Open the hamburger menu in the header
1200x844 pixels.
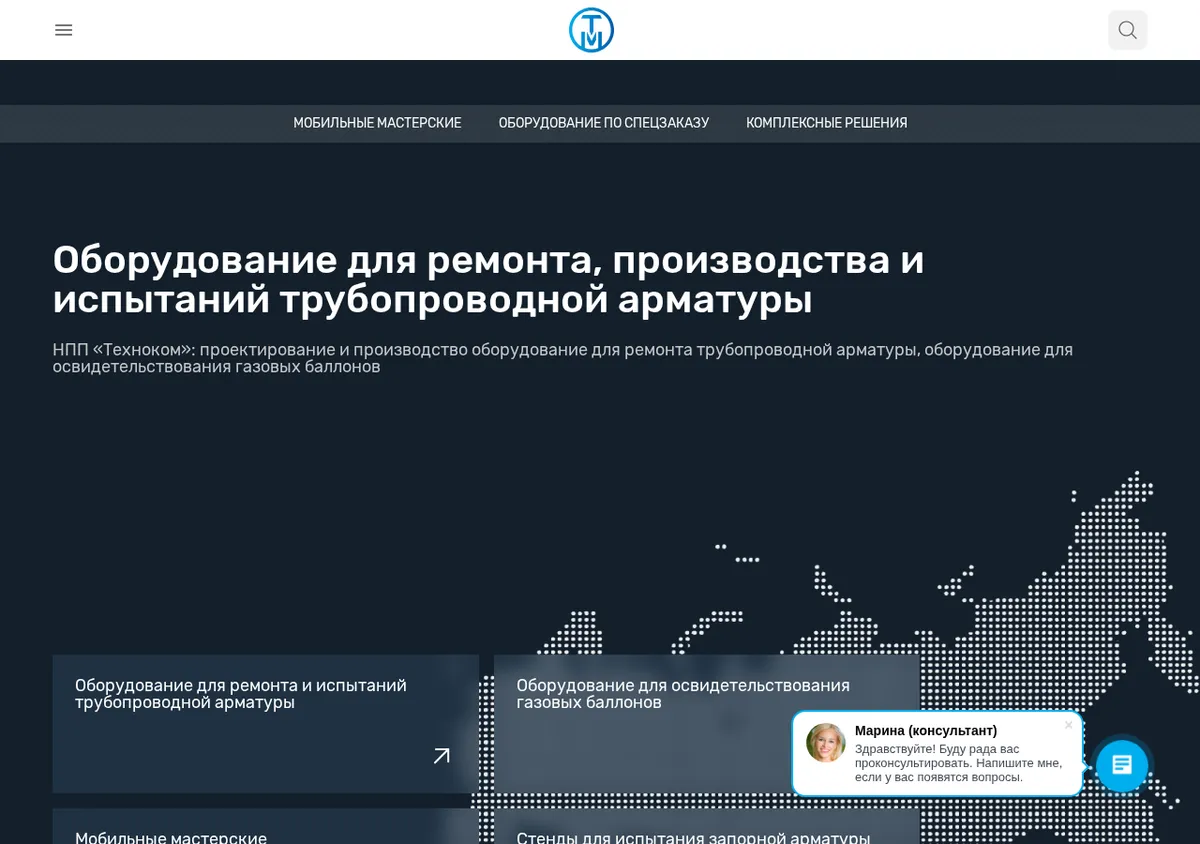point(64,30)
